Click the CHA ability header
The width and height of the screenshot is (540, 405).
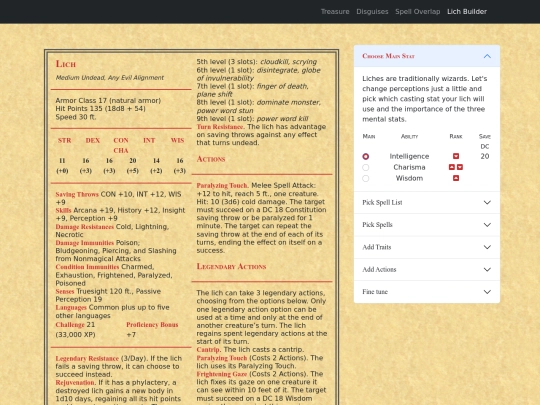121,150
